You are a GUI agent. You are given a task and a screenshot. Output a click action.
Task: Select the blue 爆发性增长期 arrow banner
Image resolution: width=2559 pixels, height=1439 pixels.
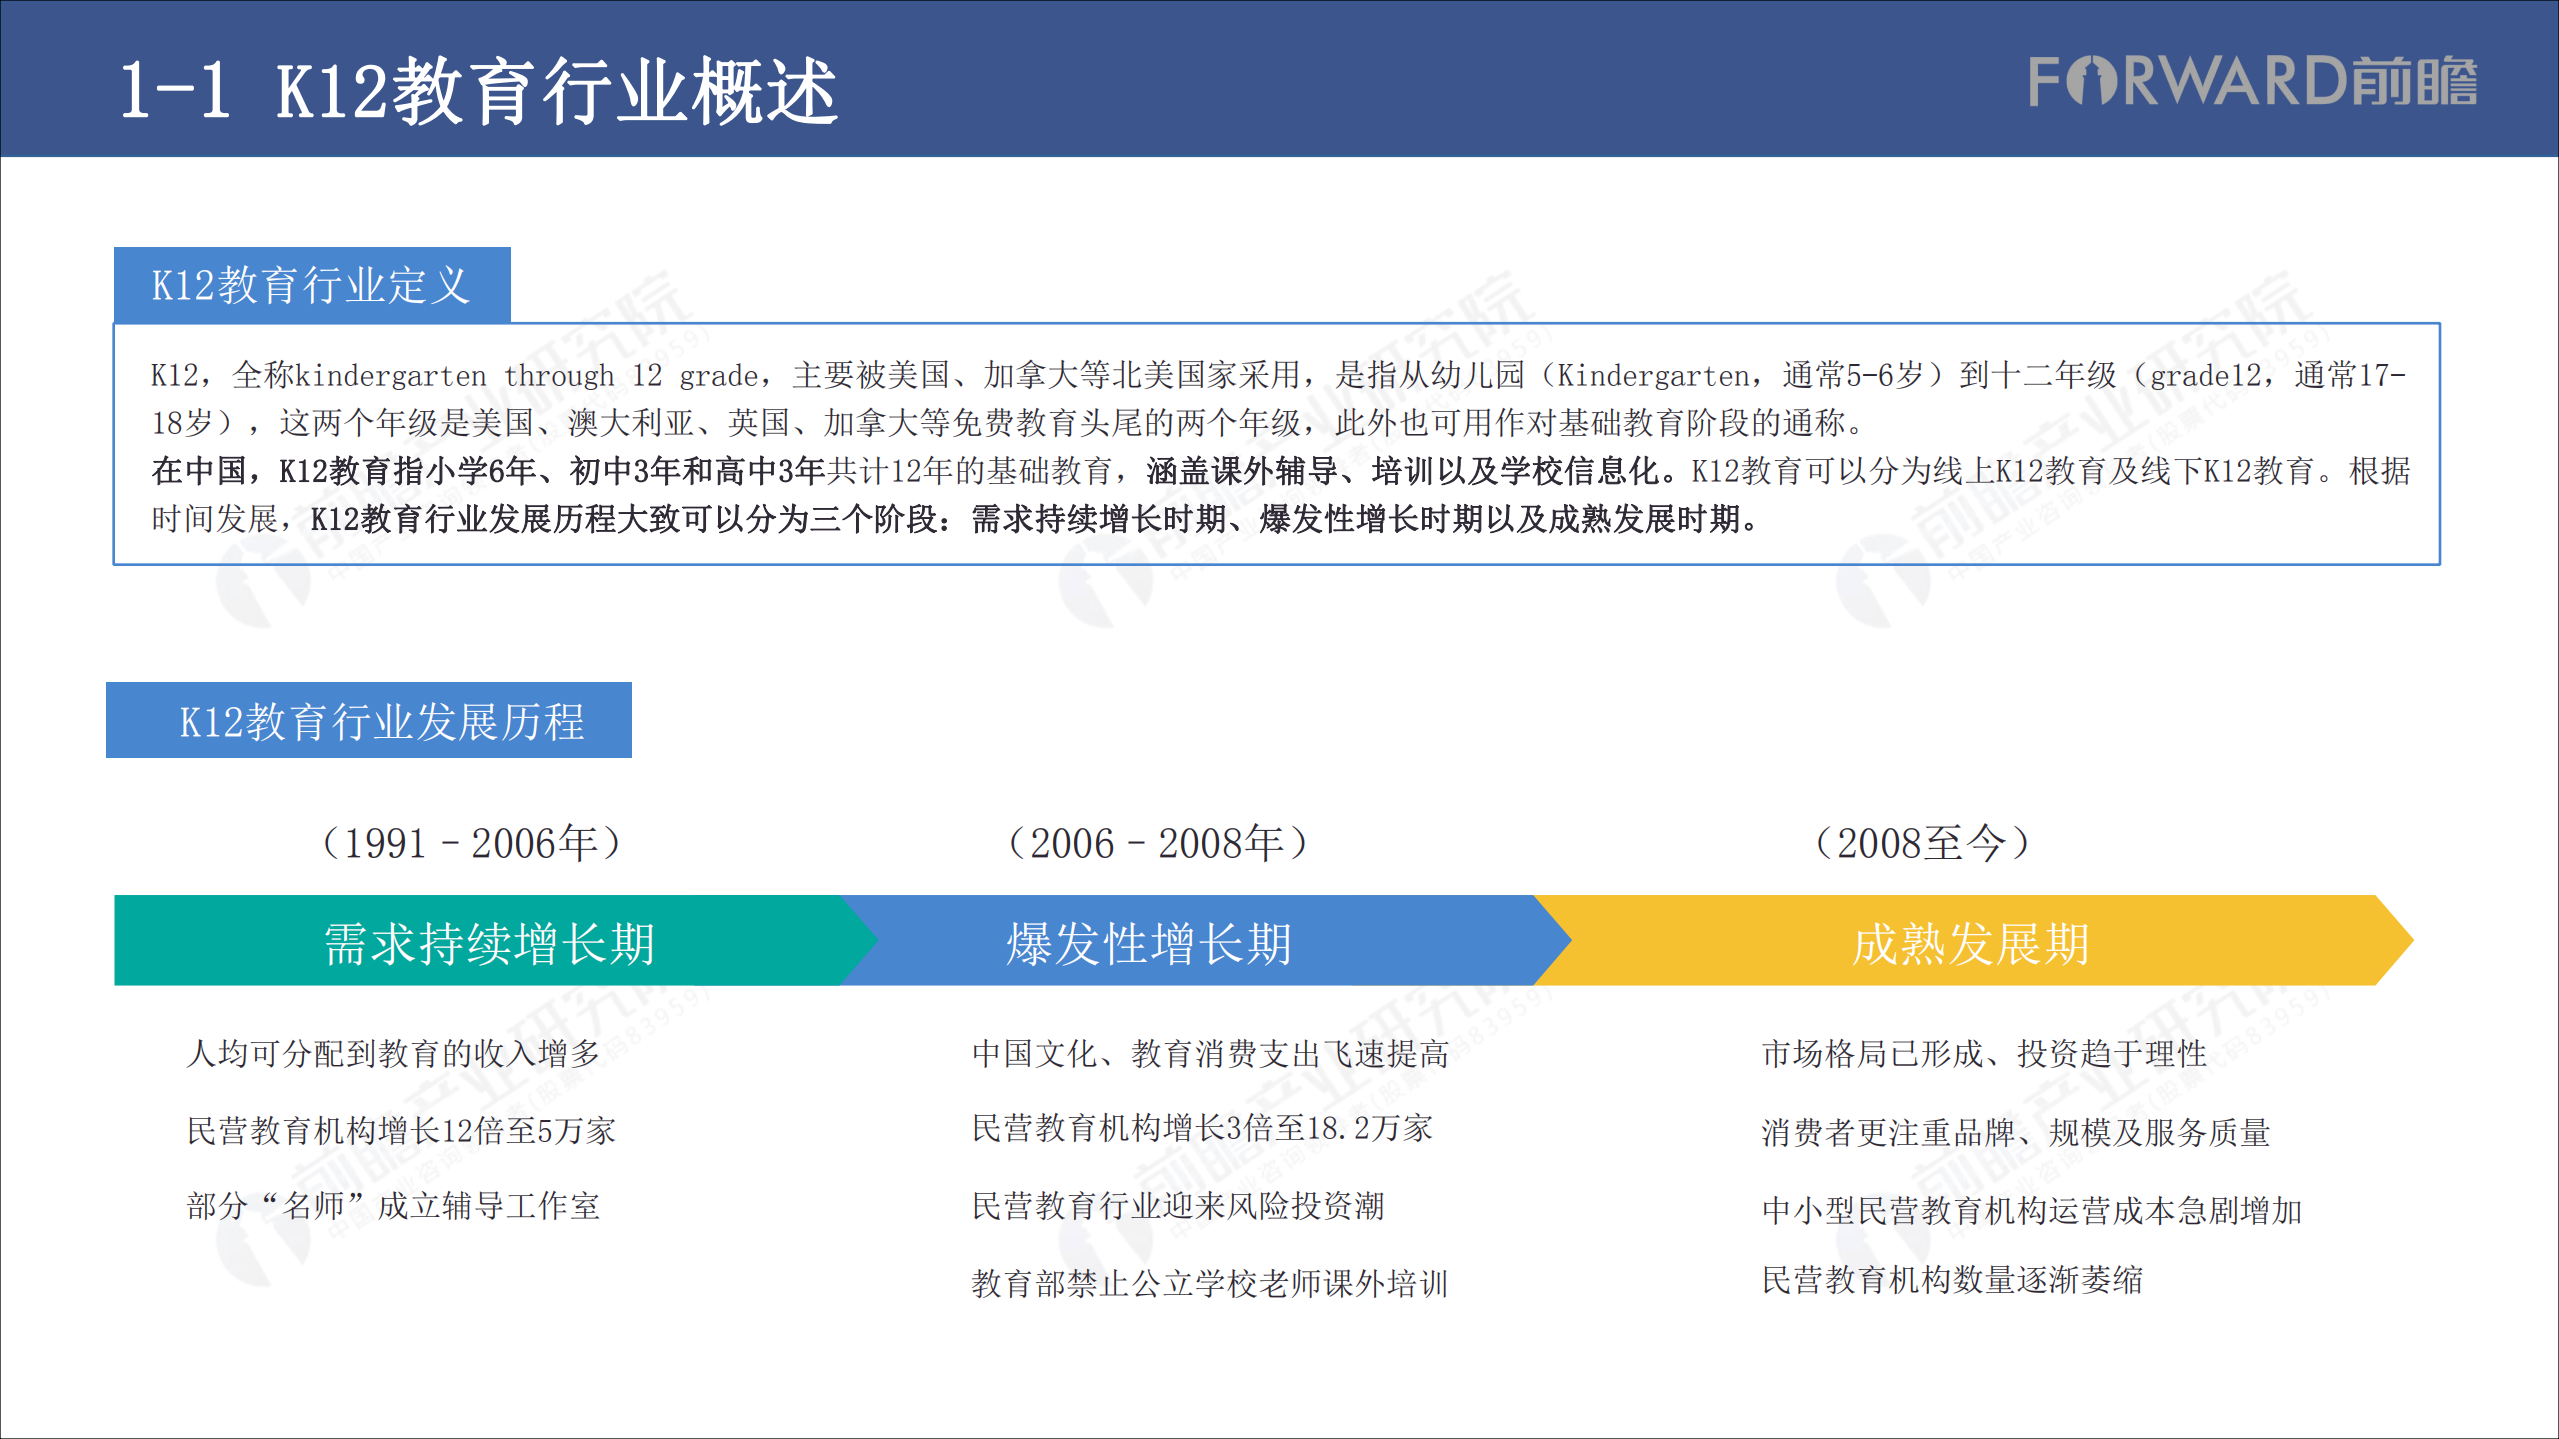pyautogui.click(x=1150, y=940)
